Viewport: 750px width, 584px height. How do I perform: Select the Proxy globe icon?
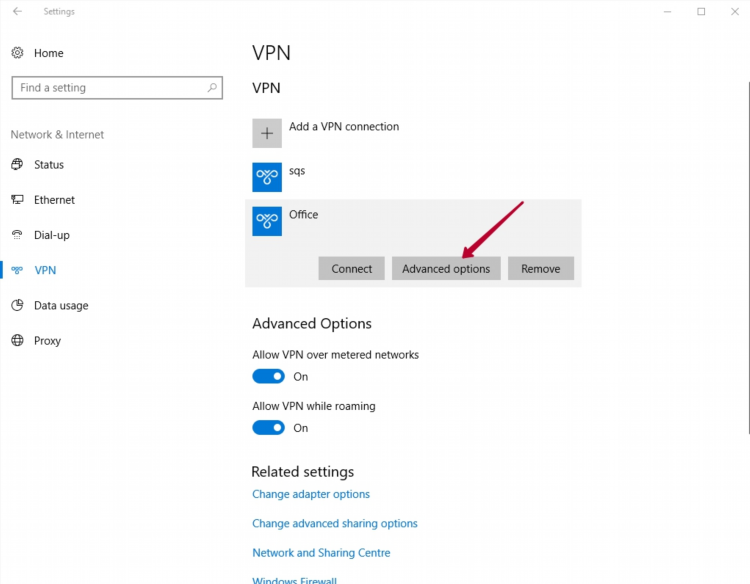[17, 341]
